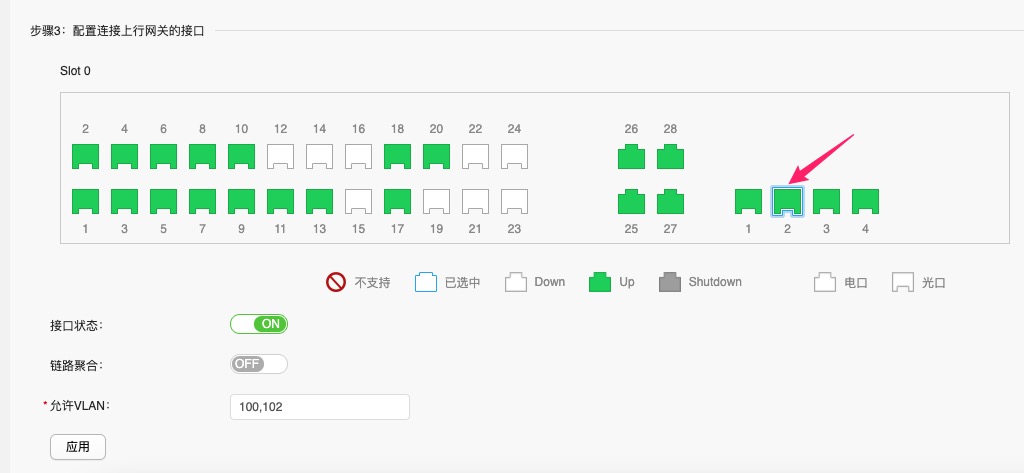The height and width of the screenshot is (473, 1024).
Task: Choose port 27 in the middle group
Action: [670, 201]
